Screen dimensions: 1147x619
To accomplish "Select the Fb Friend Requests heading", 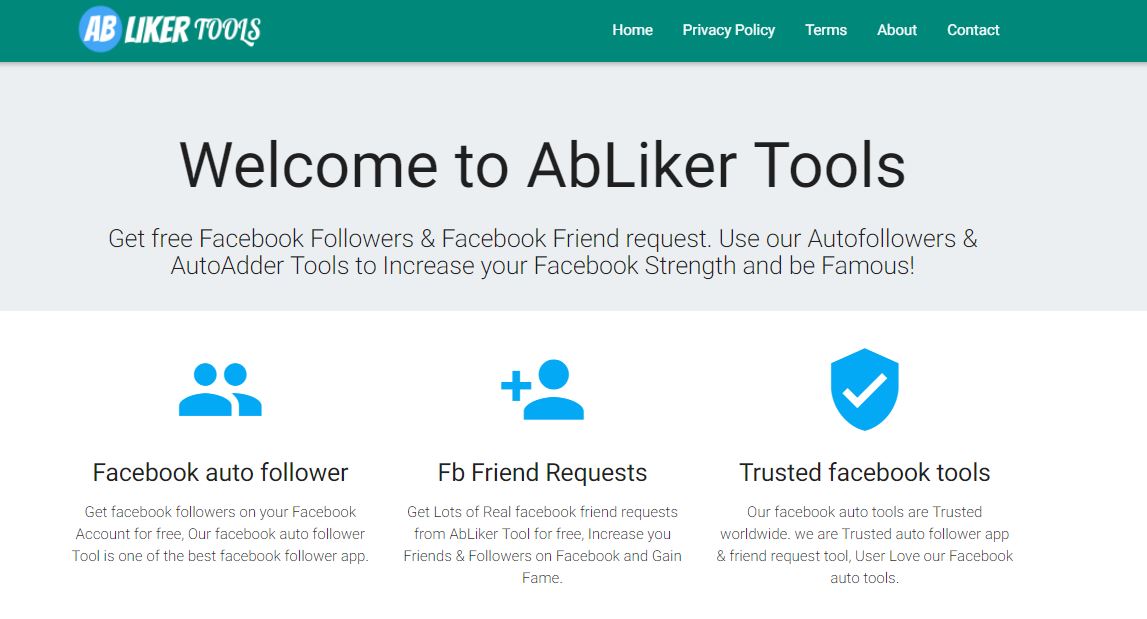I will (541, 471).
